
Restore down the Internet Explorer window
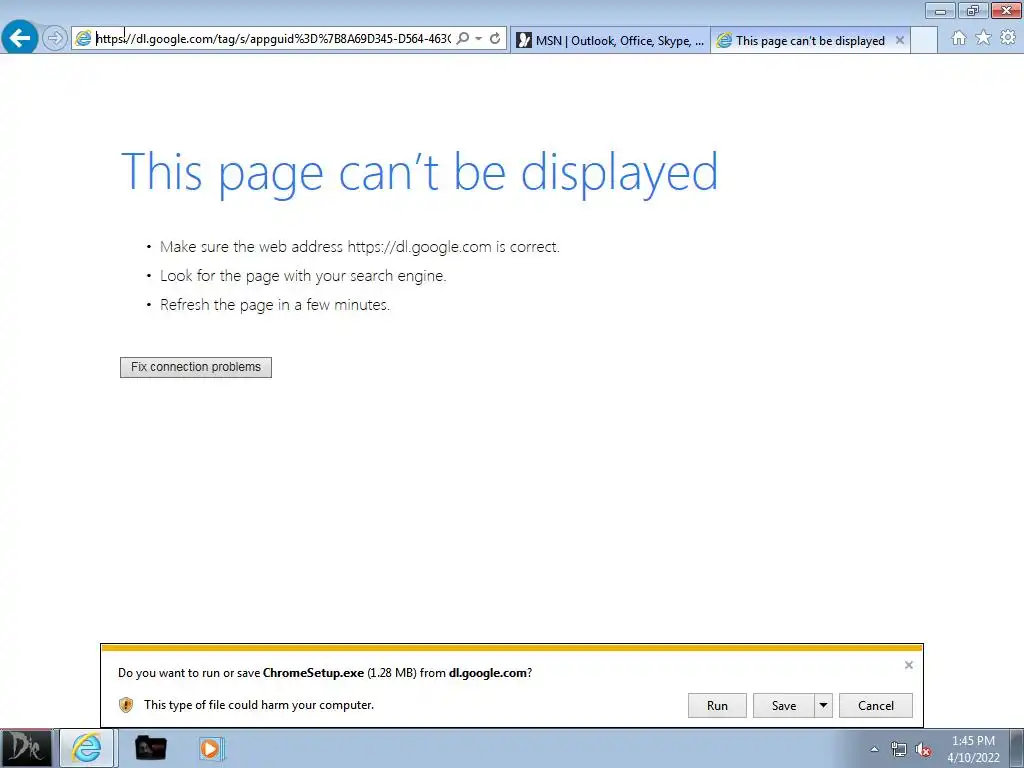[x=973, y=10]
